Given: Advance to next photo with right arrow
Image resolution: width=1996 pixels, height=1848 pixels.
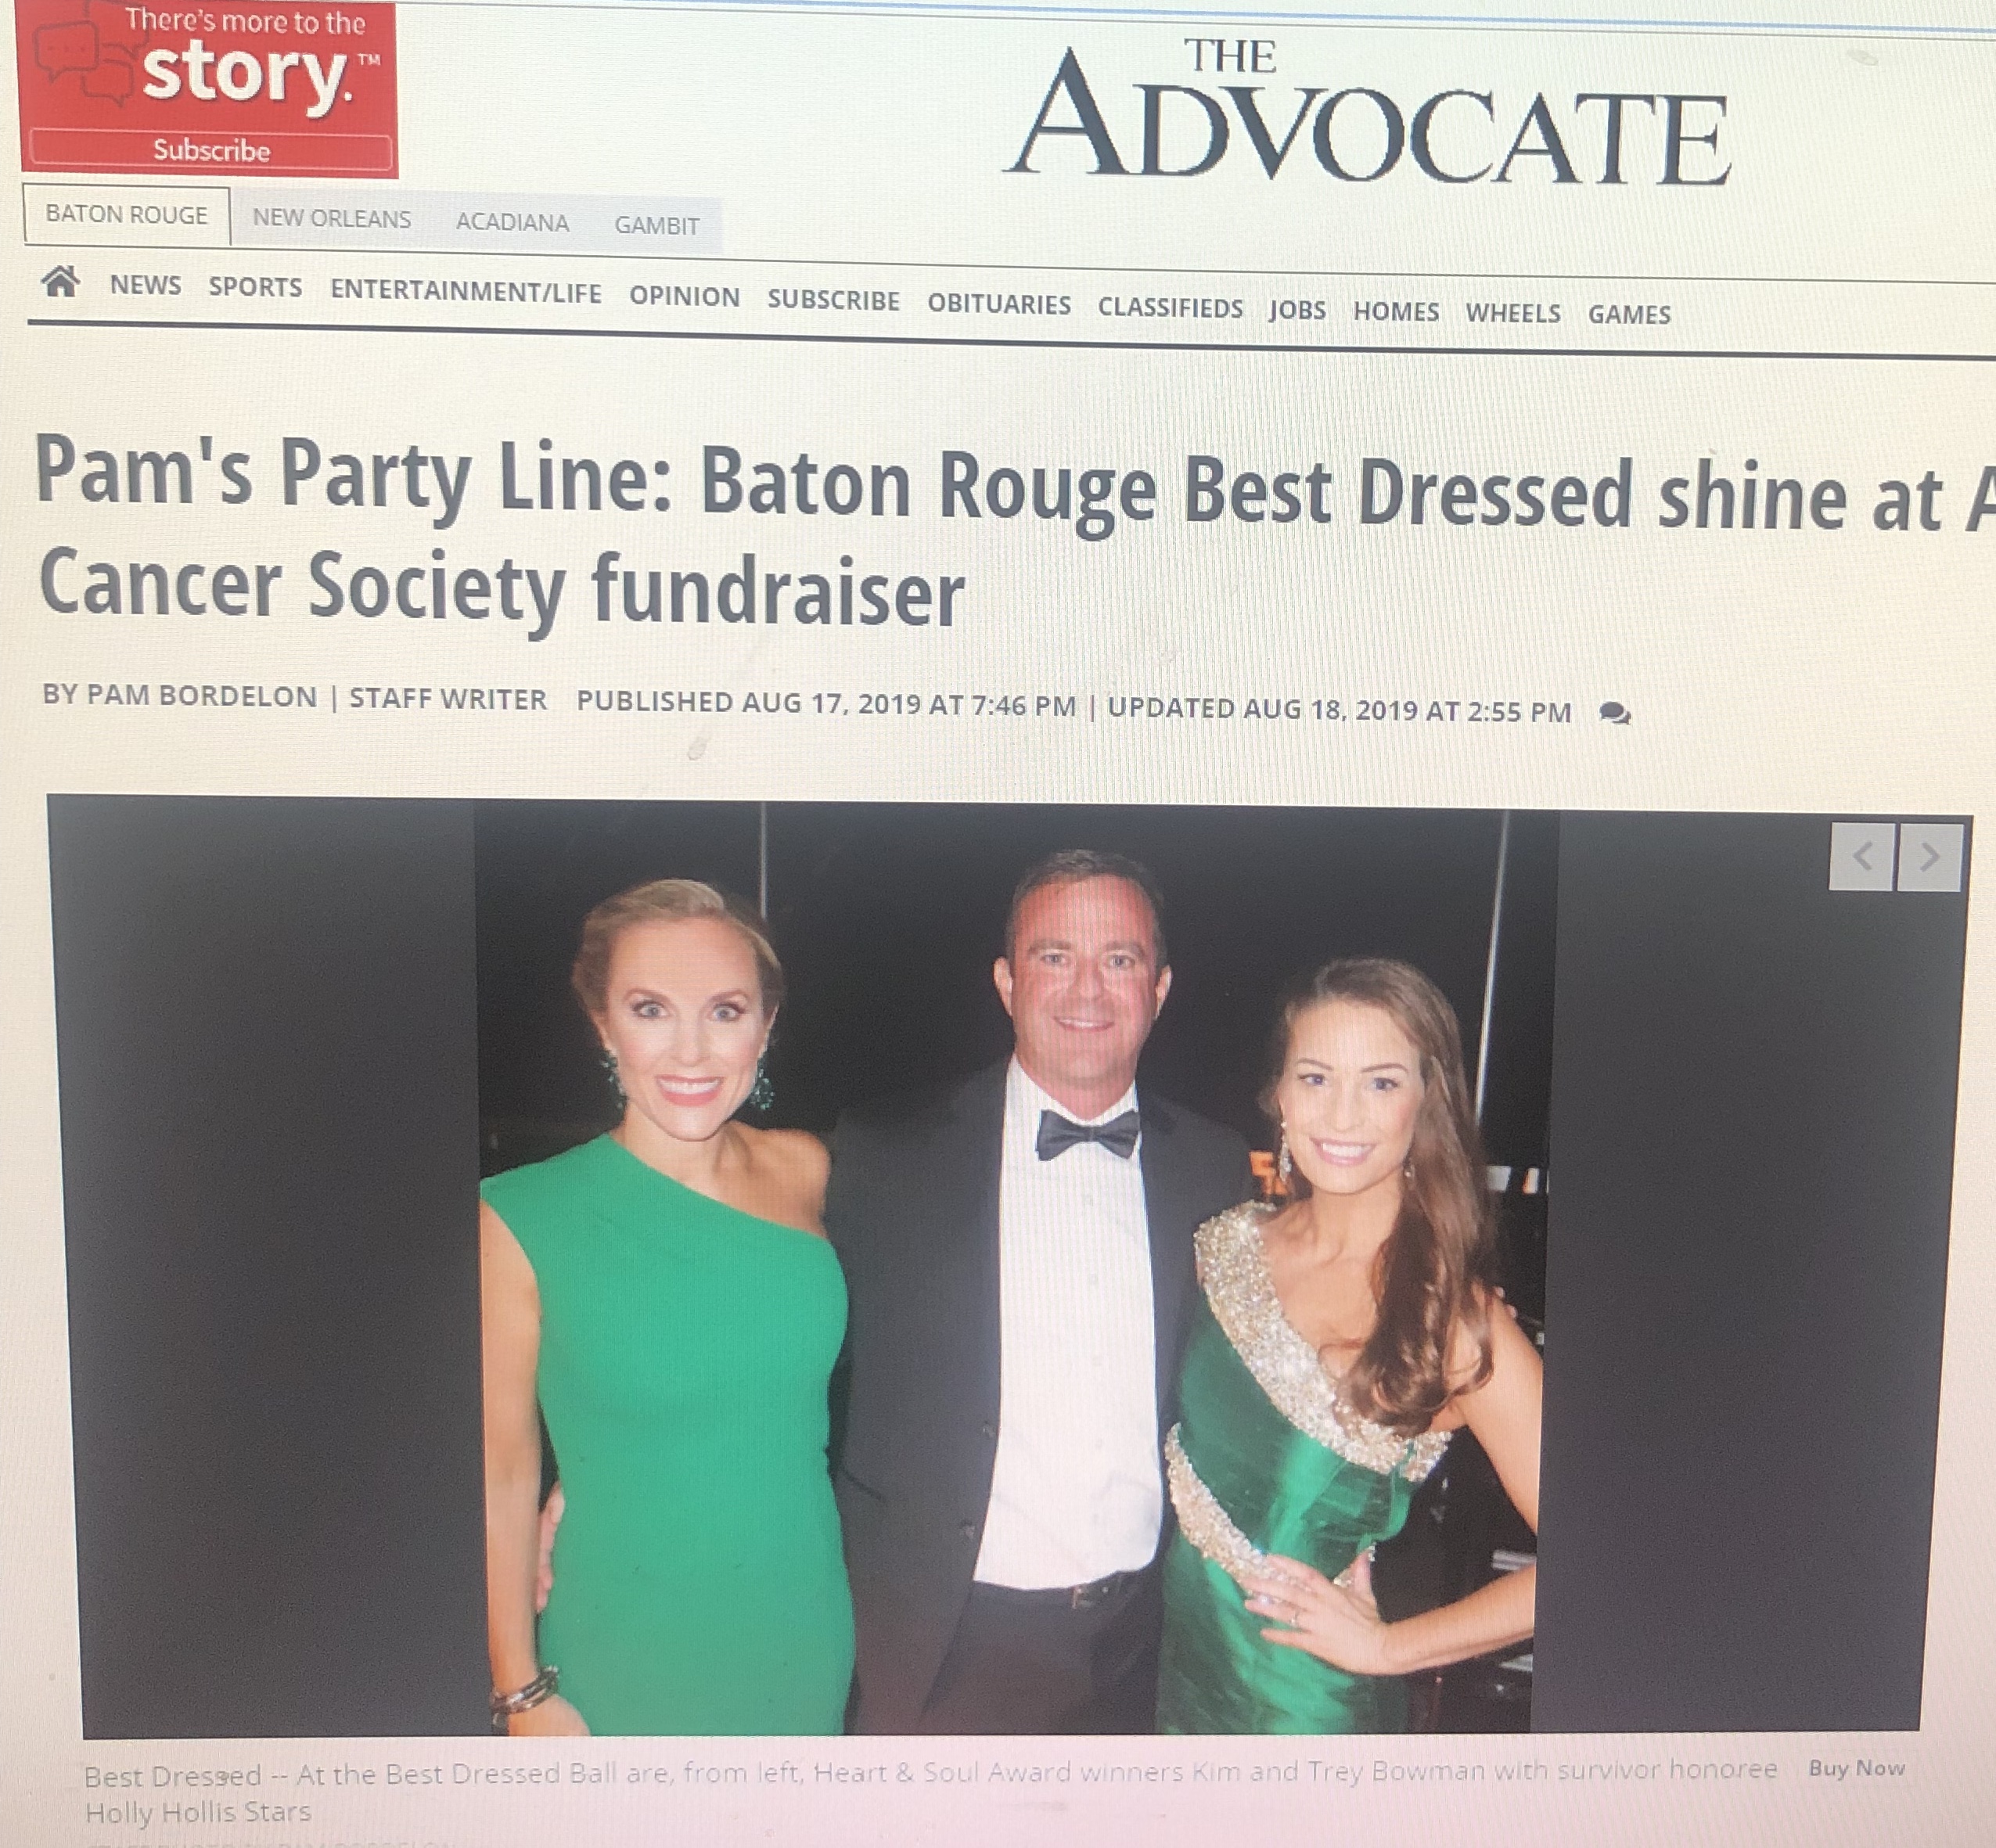Looking at the screenshot, I should pyautogui.click(x=1930, y=856).
